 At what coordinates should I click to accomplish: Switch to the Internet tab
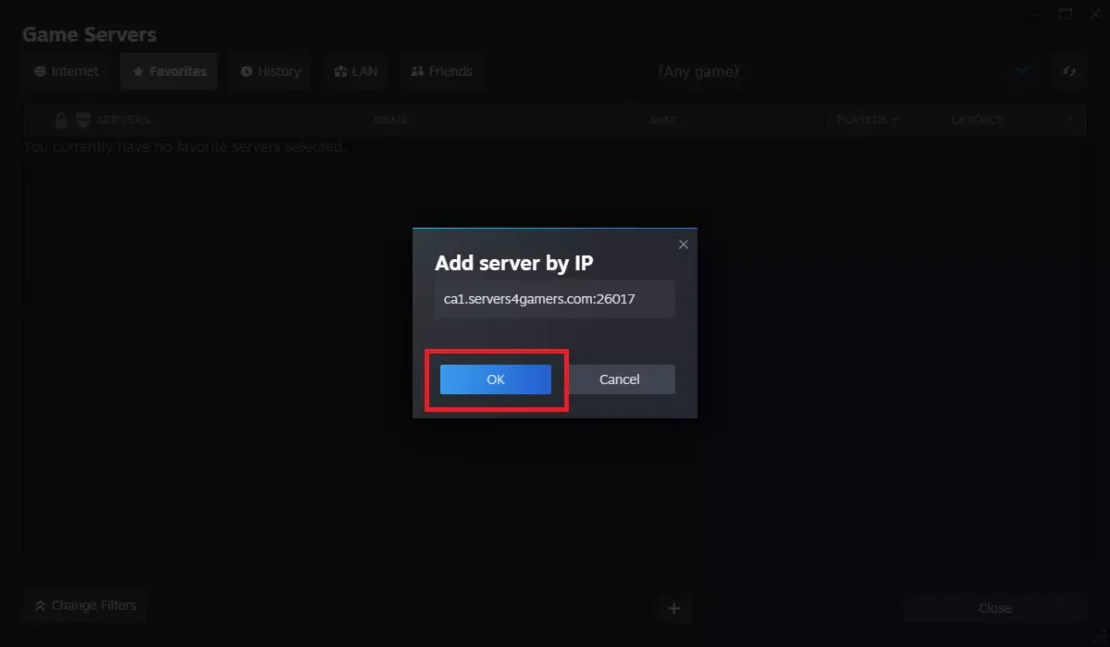click(x=67, y=71)
